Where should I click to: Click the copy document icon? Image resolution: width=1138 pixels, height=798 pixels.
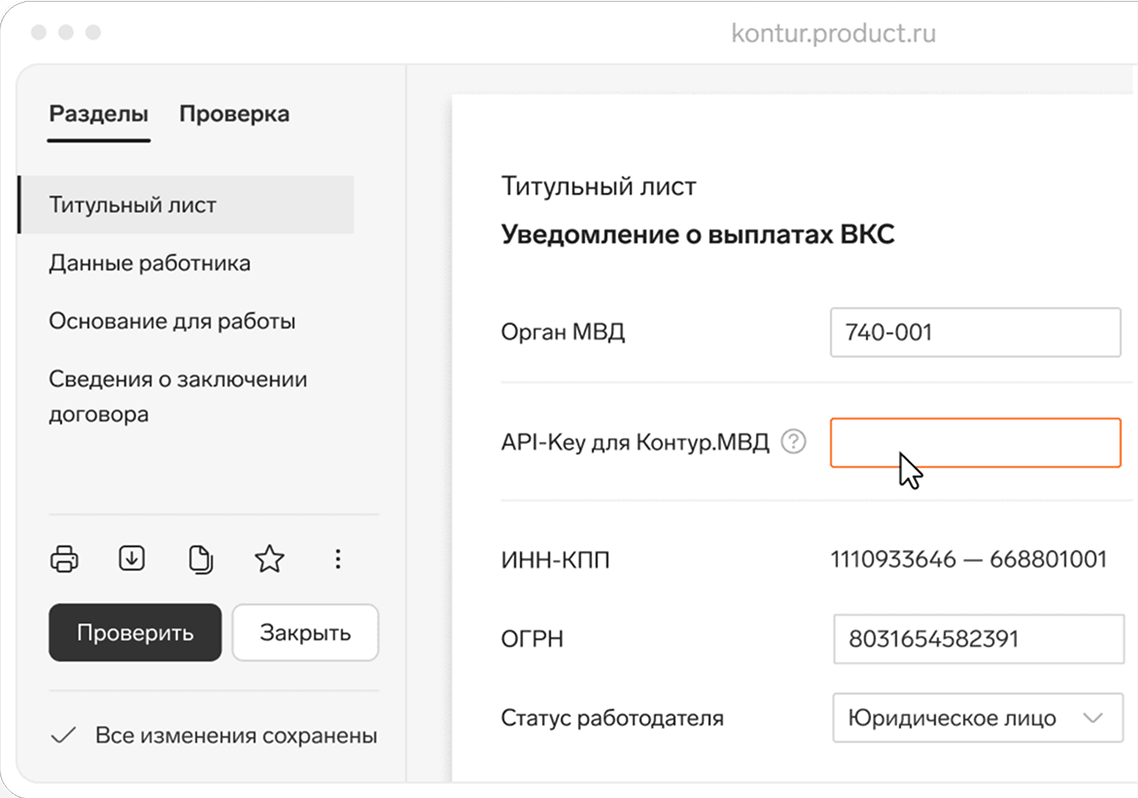point(200,559)
